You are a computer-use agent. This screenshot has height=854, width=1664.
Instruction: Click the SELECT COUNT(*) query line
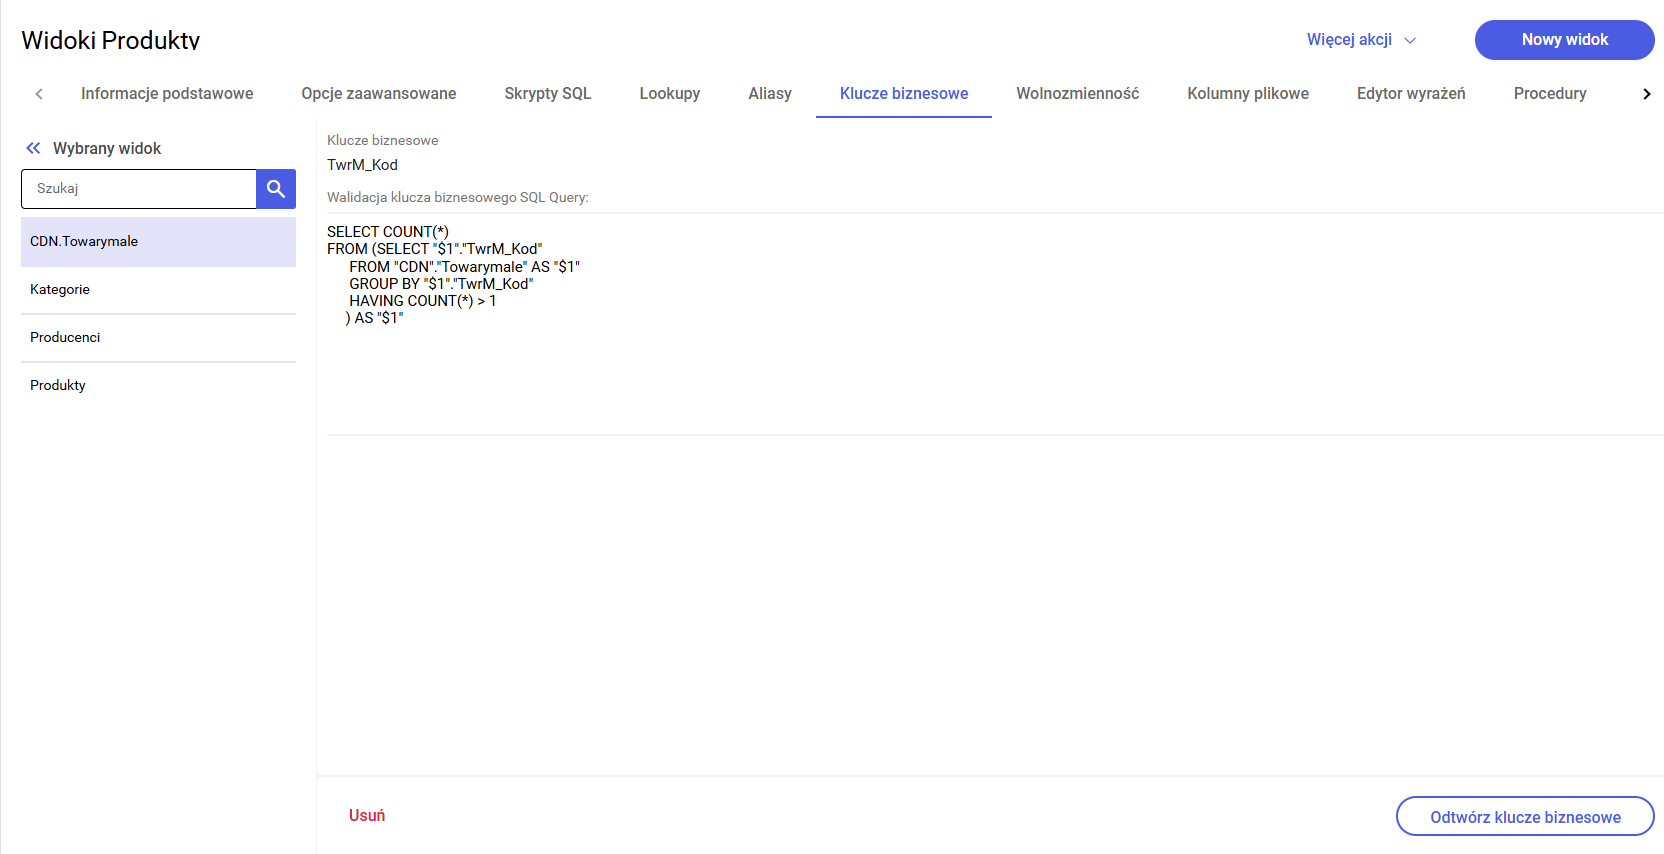388,232
